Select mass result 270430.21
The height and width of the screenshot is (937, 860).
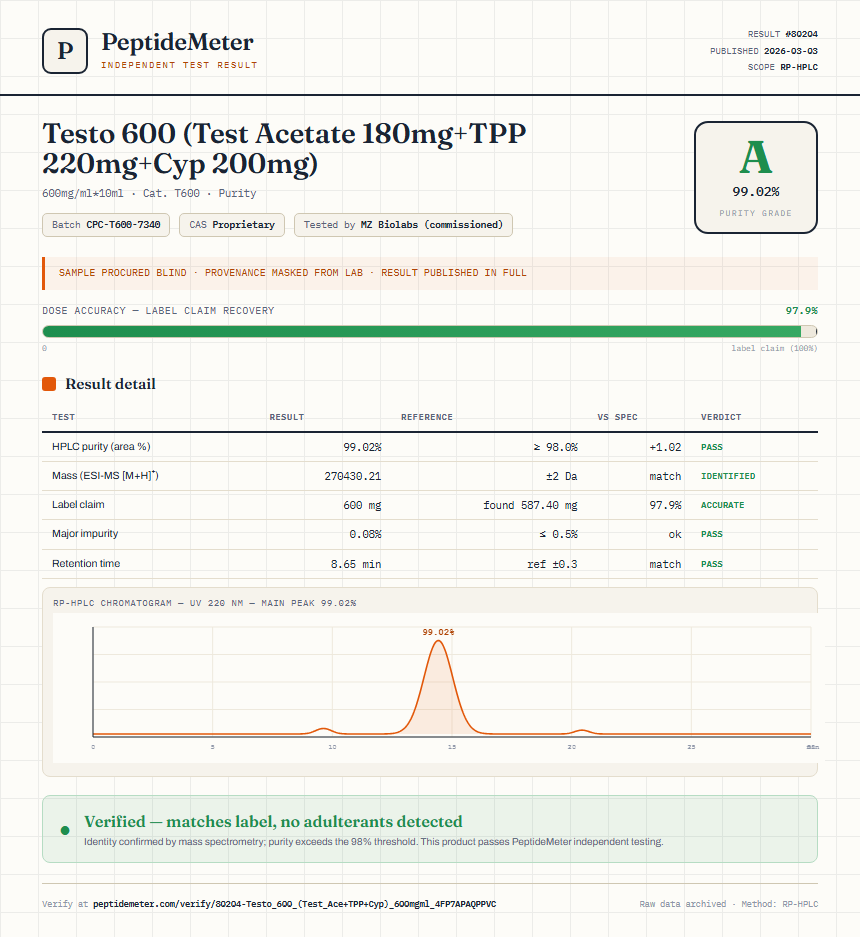(353, 476)
